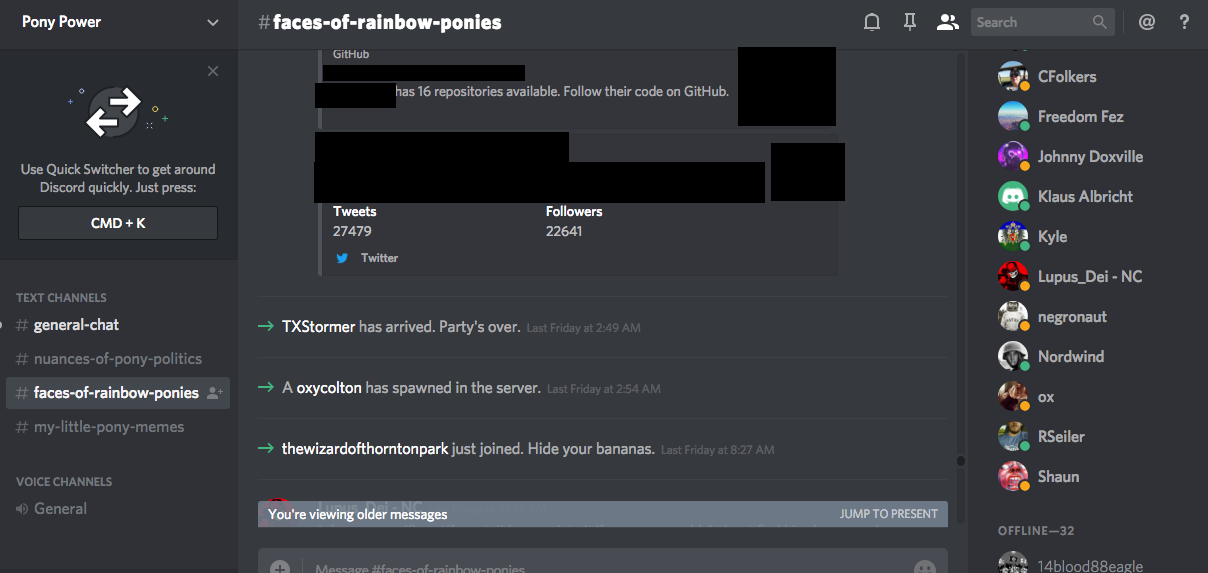Click JUMP TO PRESENT
1208x573 pixels.
(x=889, y=514)
